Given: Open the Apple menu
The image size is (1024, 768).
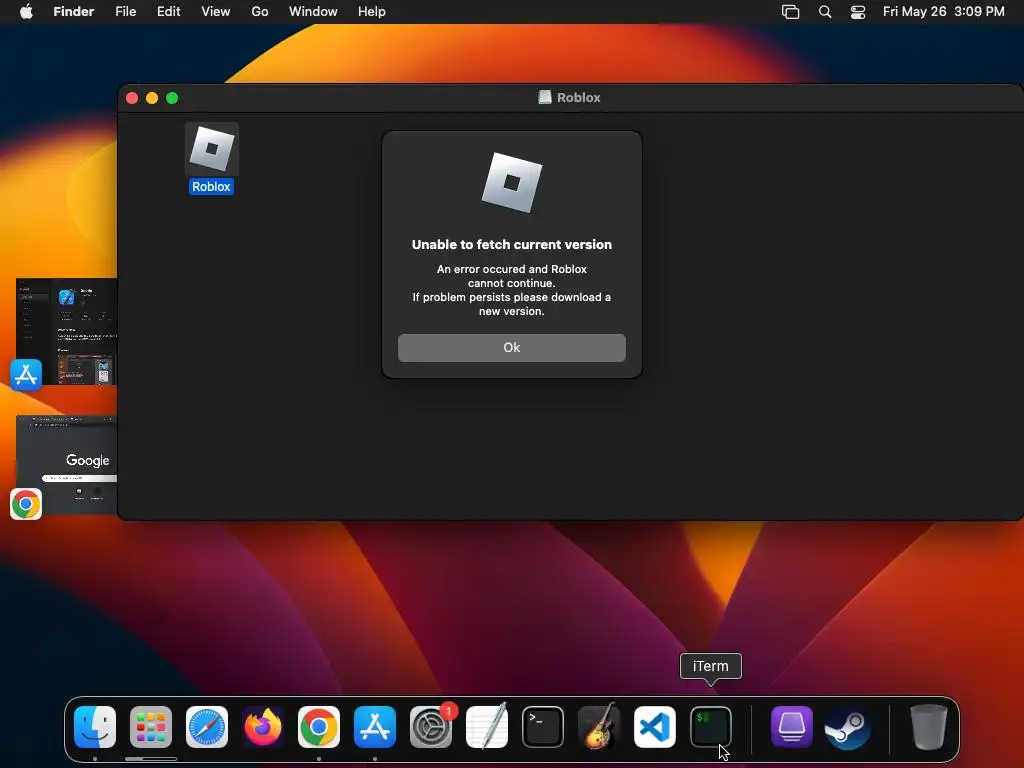Looking at the screenshot, I should coord(26,12).
